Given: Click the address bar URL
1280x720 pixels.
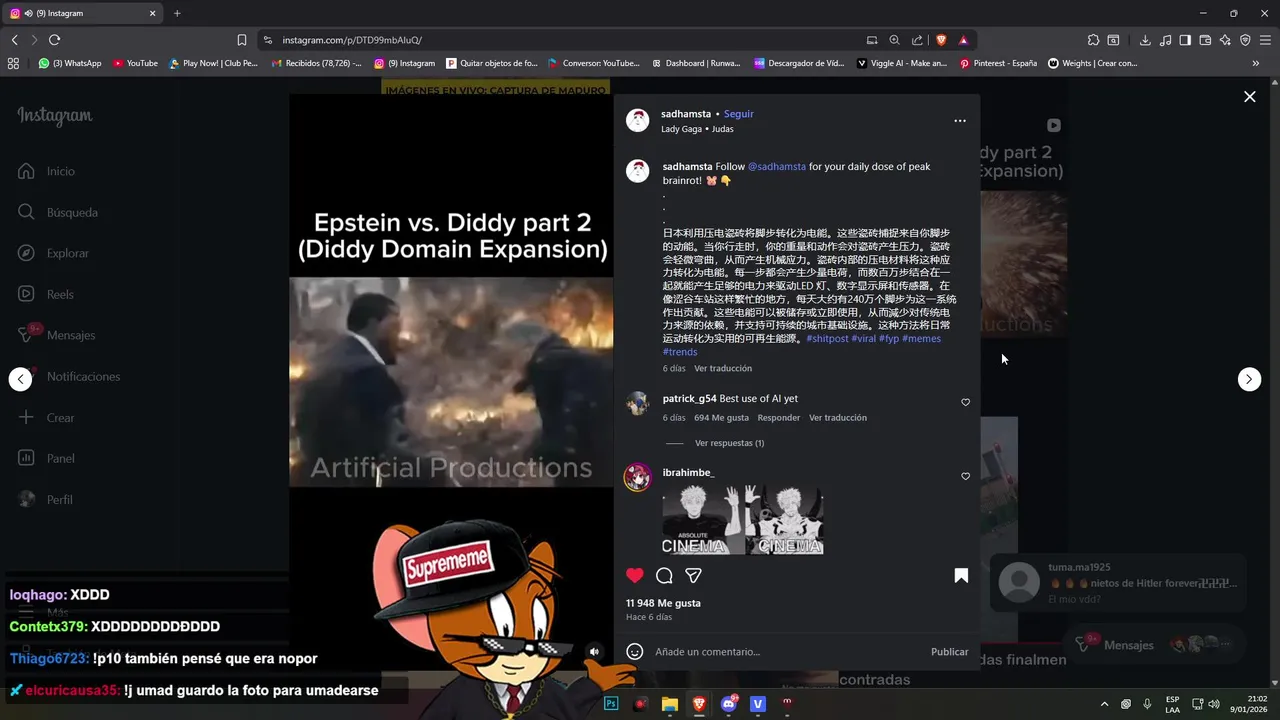Looking at the screenshot, I should 352,40.
